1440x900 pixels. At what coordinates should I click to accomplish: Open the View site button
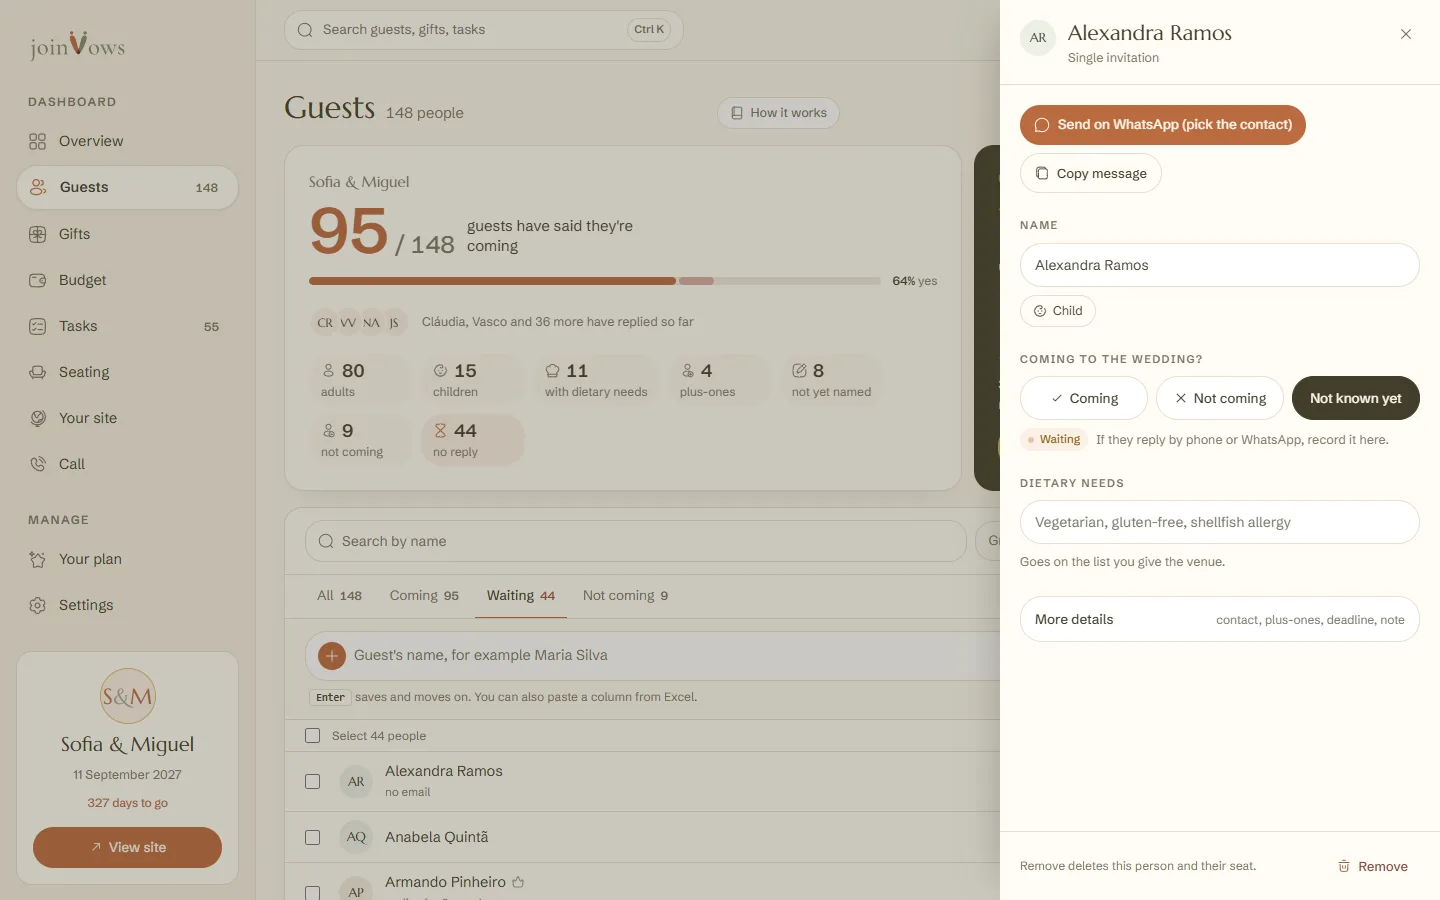[128, 847]
